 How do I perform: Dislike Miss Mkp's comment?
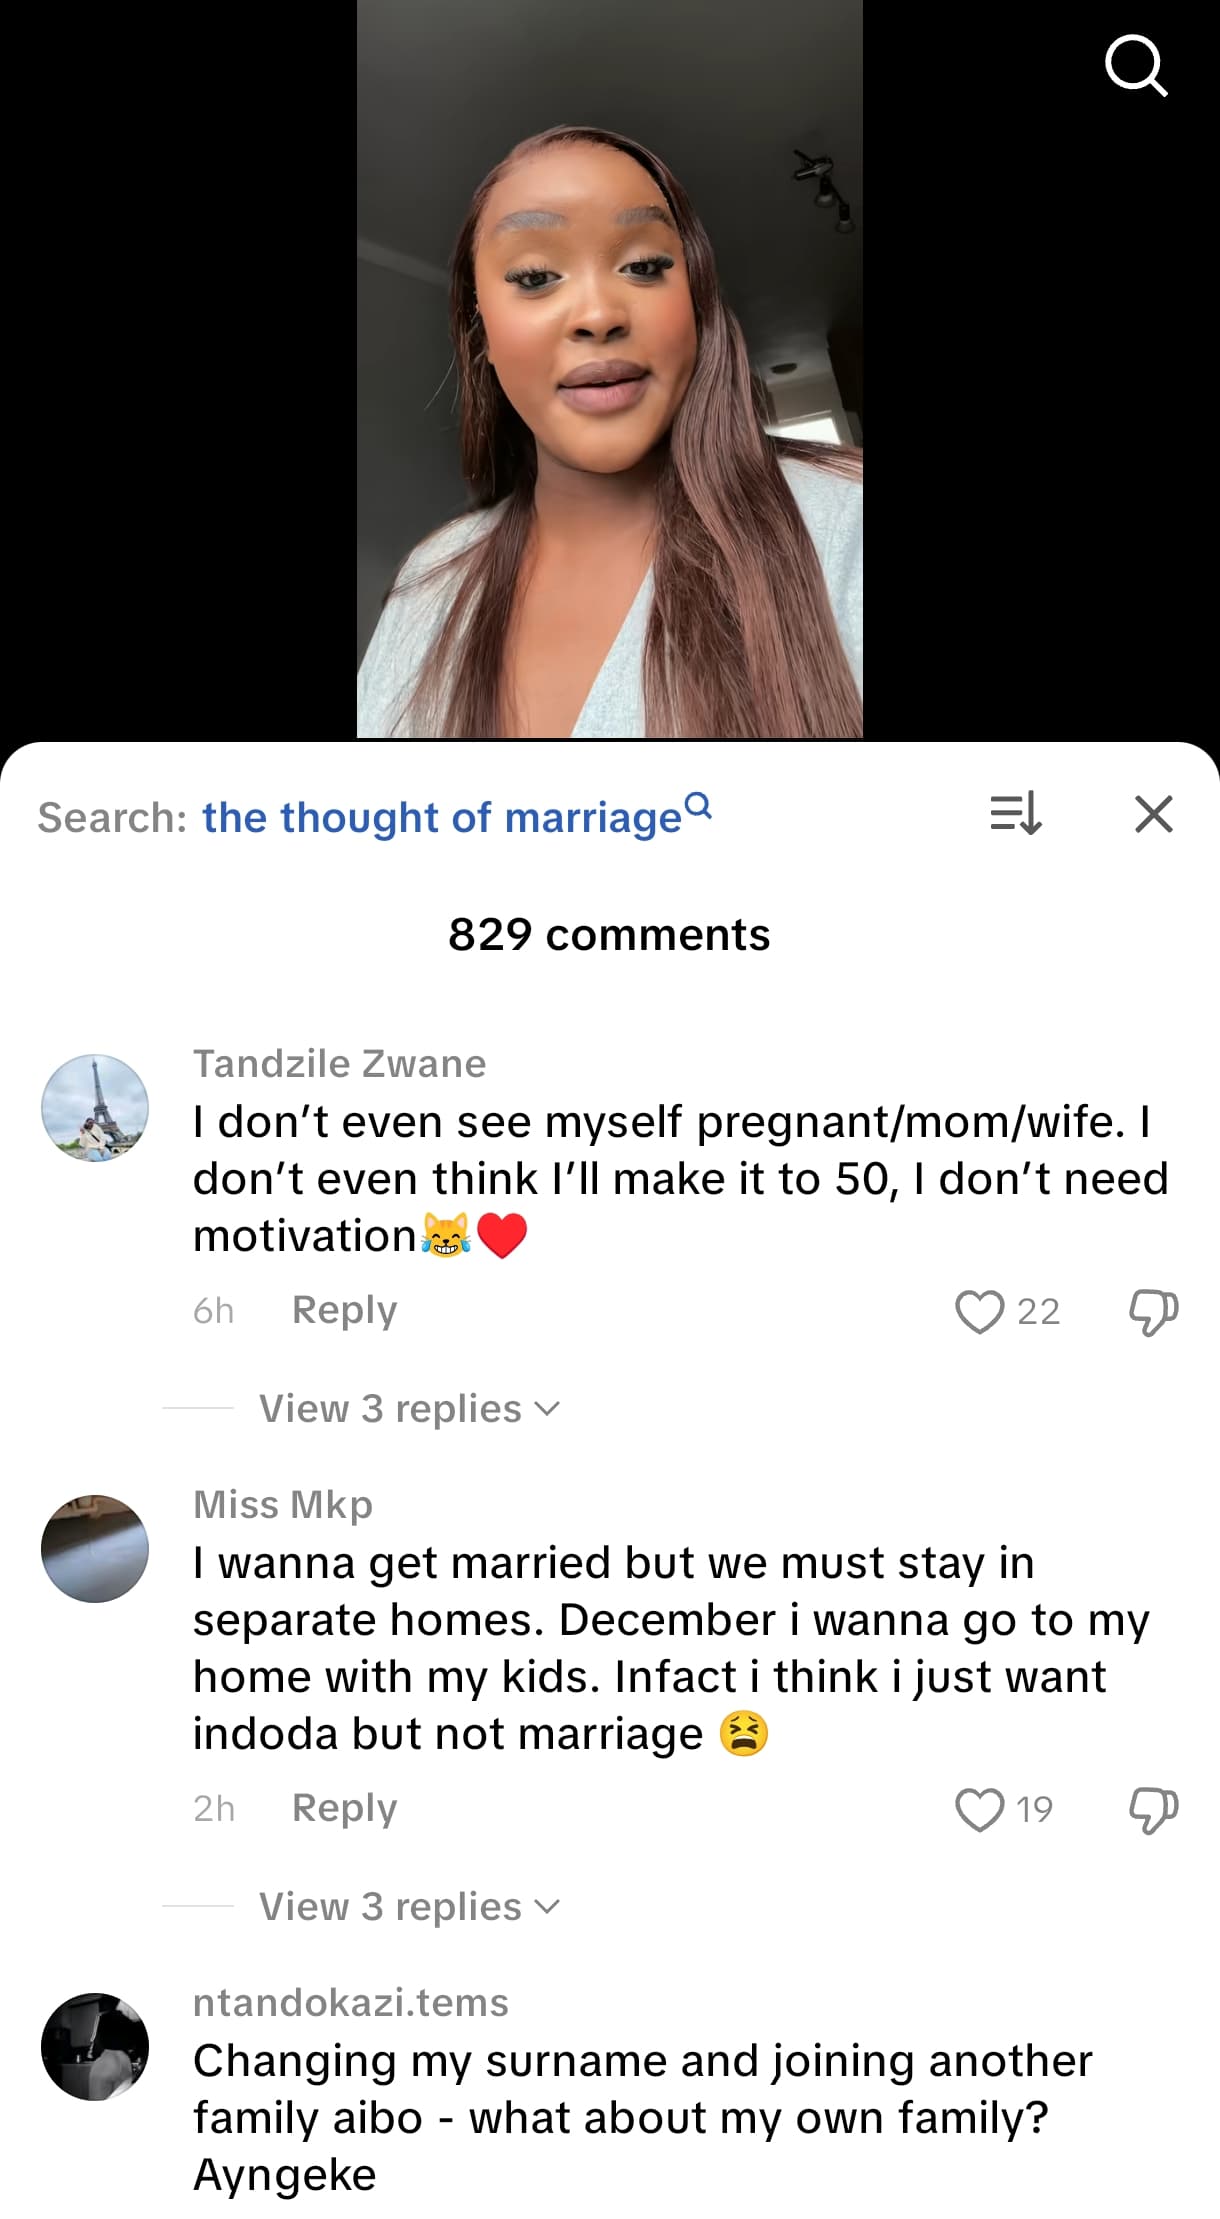point(1153,1809)
